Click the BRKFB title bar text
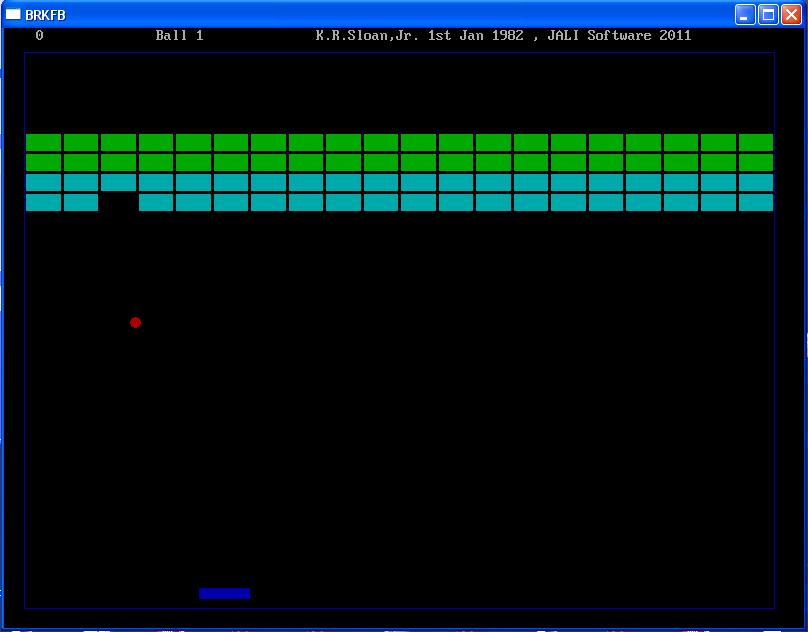 [x=44, y=14]
